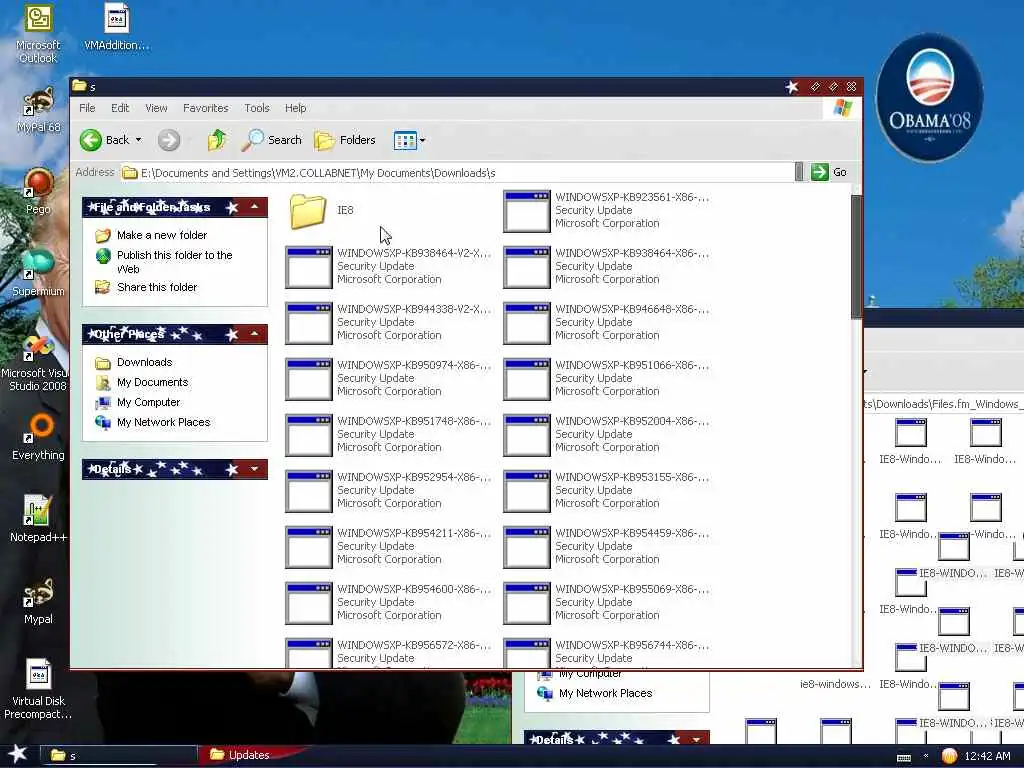Select the VMAdditions desktop icon

[x=117, y=27]
